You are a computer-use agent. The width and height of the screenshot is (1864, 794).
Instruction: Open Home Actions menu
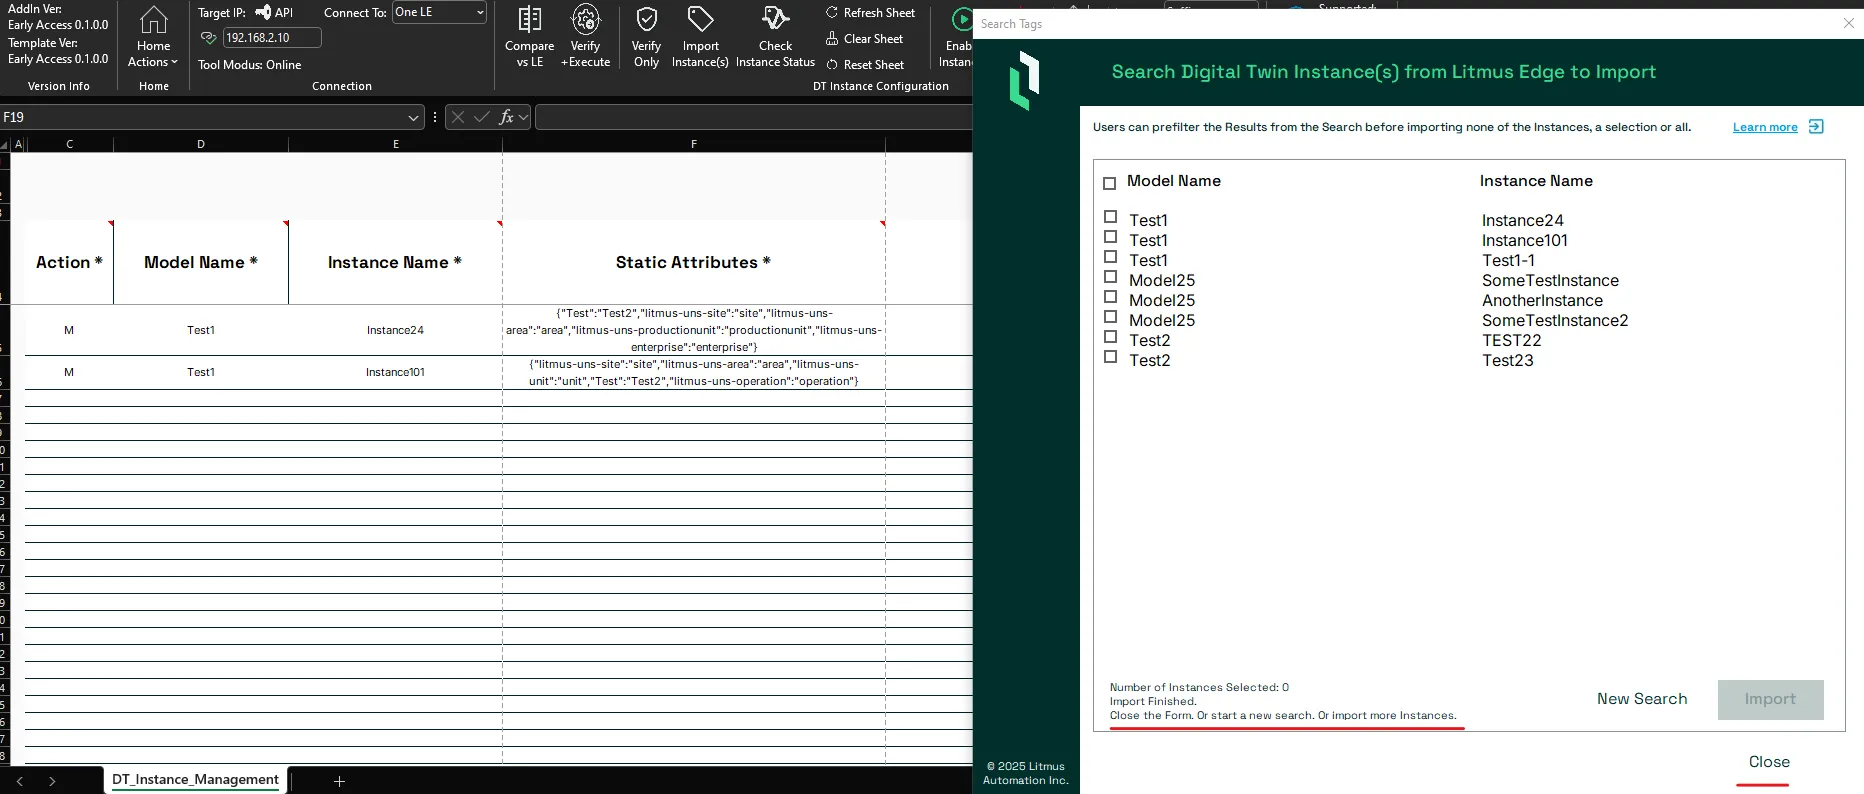coord(153,37)
